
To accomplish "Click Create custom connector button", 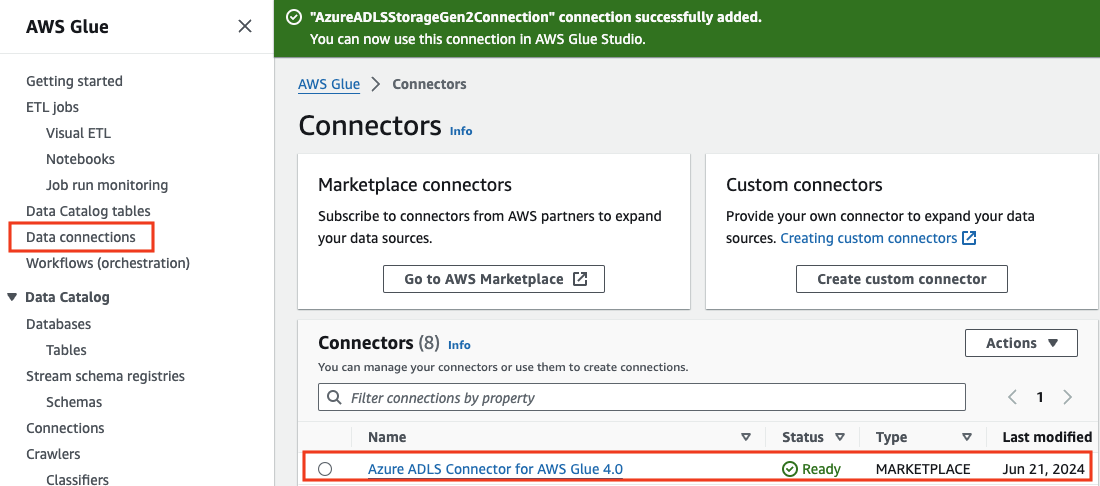I will pos(901,279).
